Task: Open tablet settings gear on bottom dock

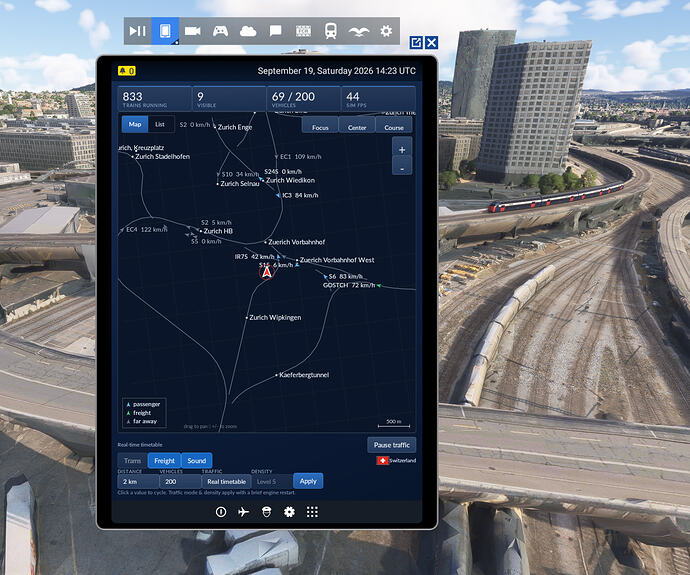Action: [289, 512]
